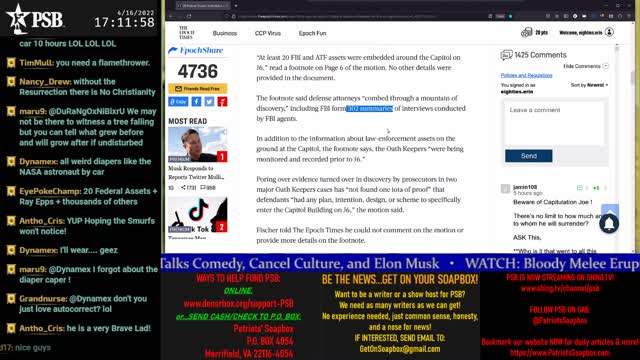The image size is (640, 360).
Task: Open new tab with plus button
Action: coord(236,6)
